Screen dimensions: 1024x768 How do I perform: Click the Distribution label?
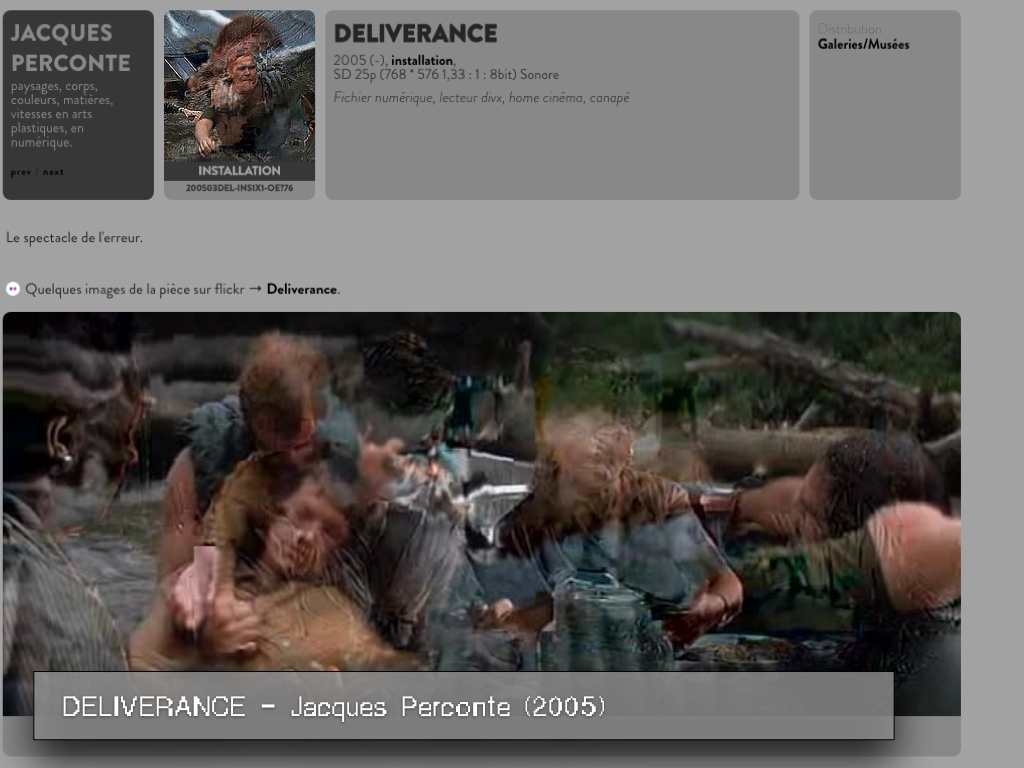[850, 29]
